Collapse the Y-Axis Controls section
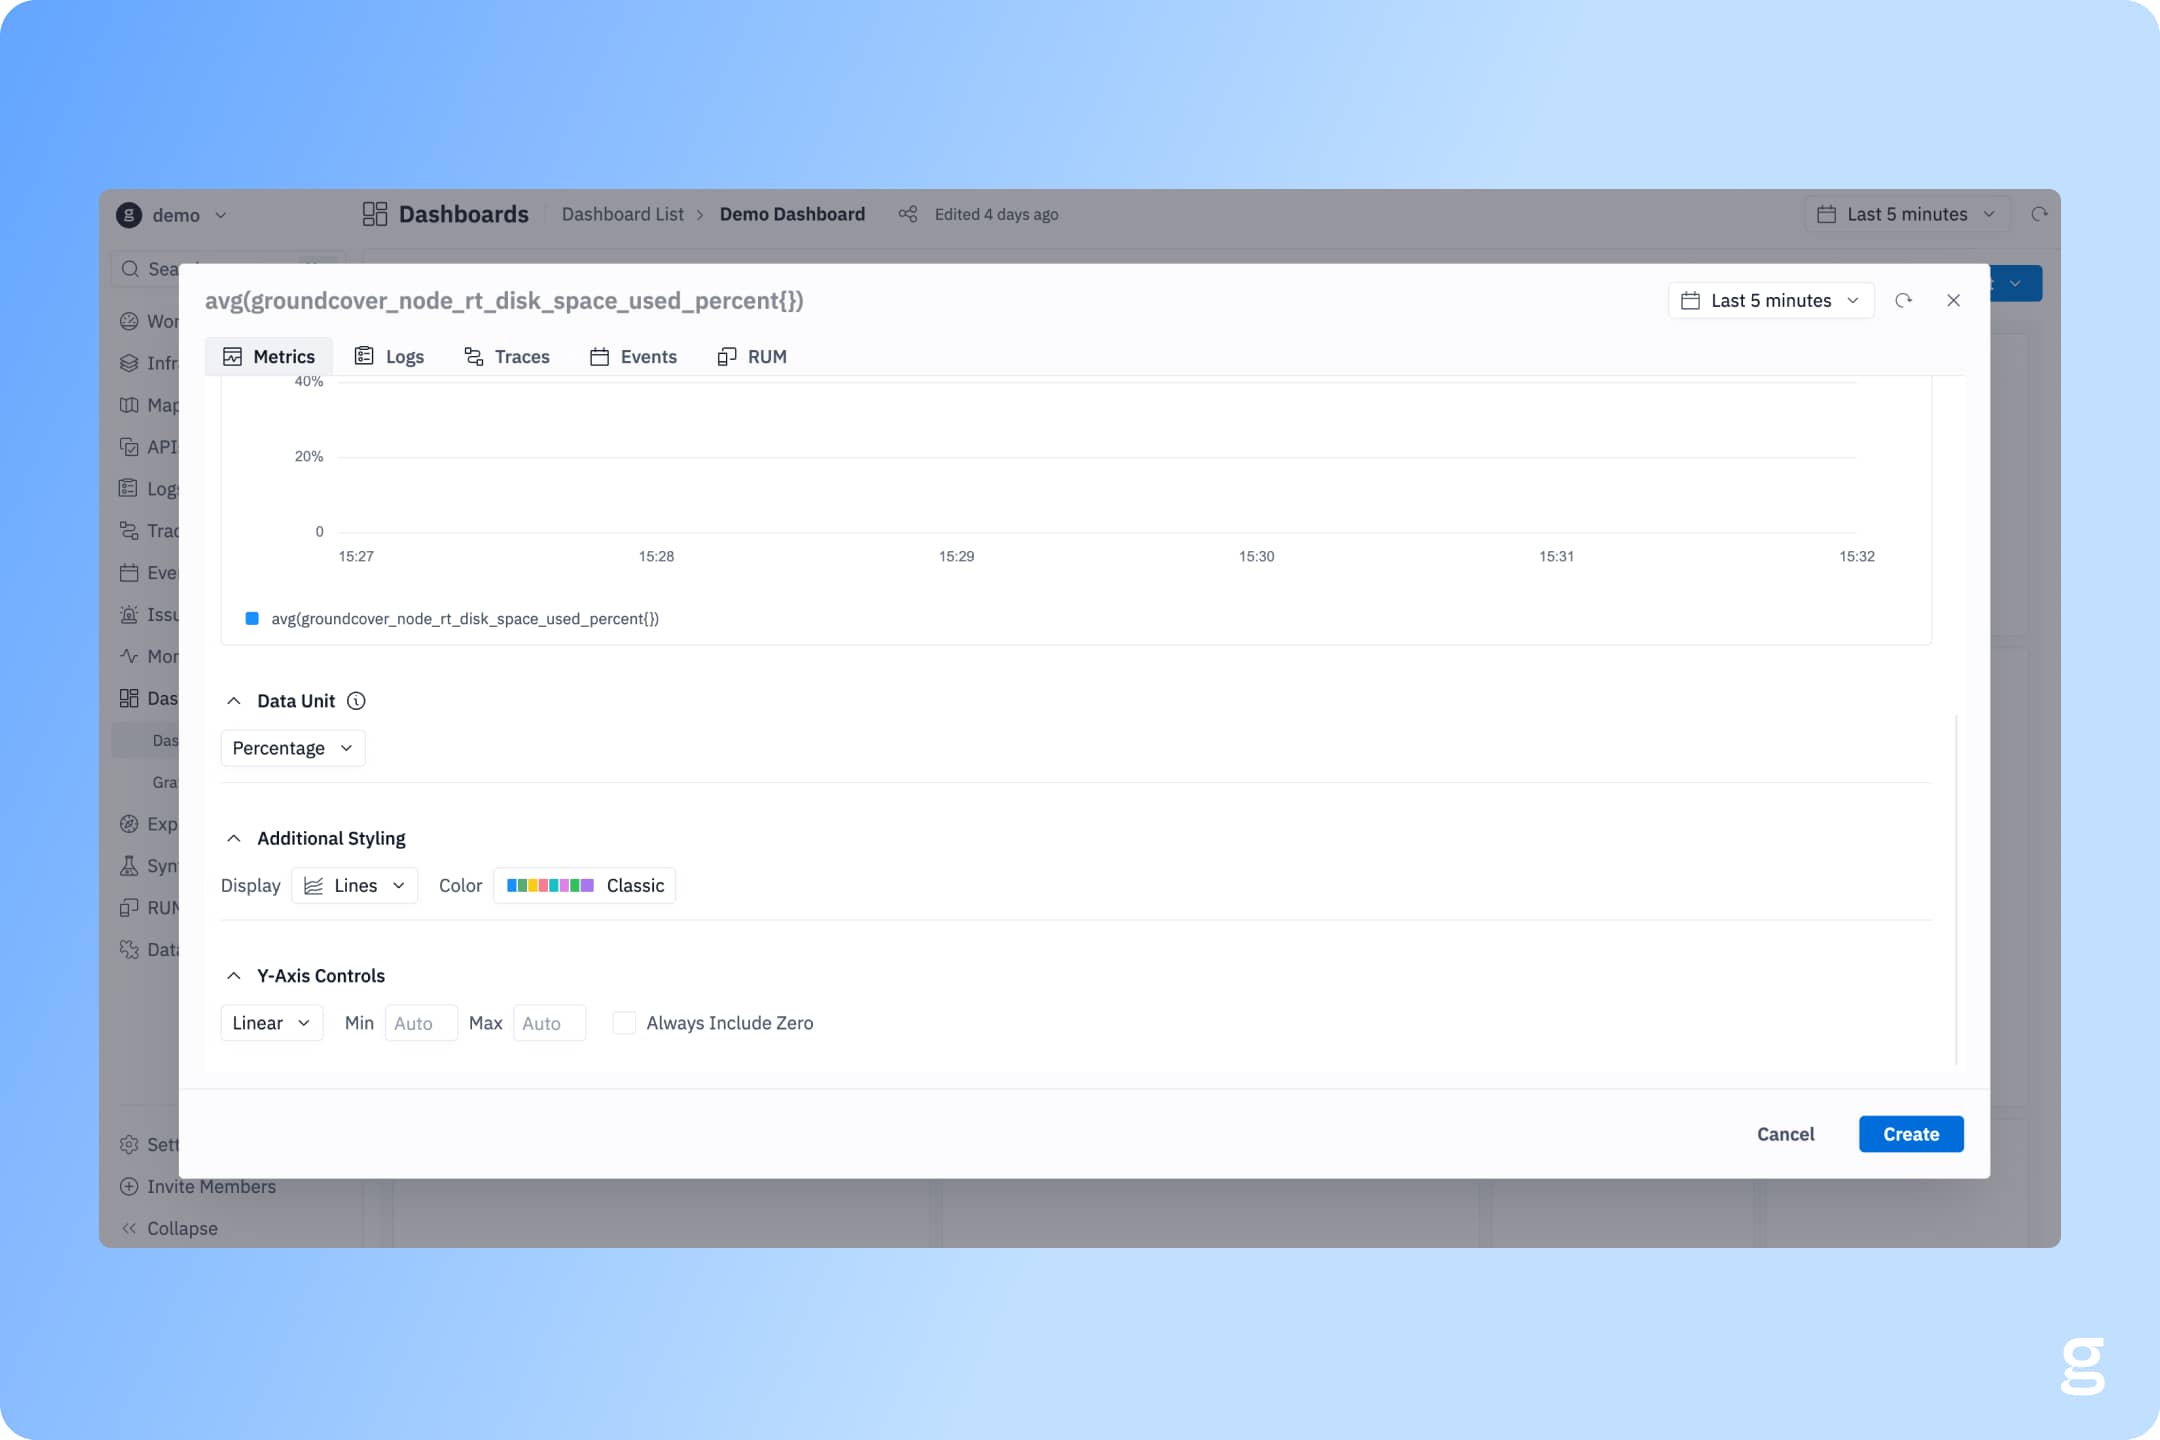 (234, 976)
